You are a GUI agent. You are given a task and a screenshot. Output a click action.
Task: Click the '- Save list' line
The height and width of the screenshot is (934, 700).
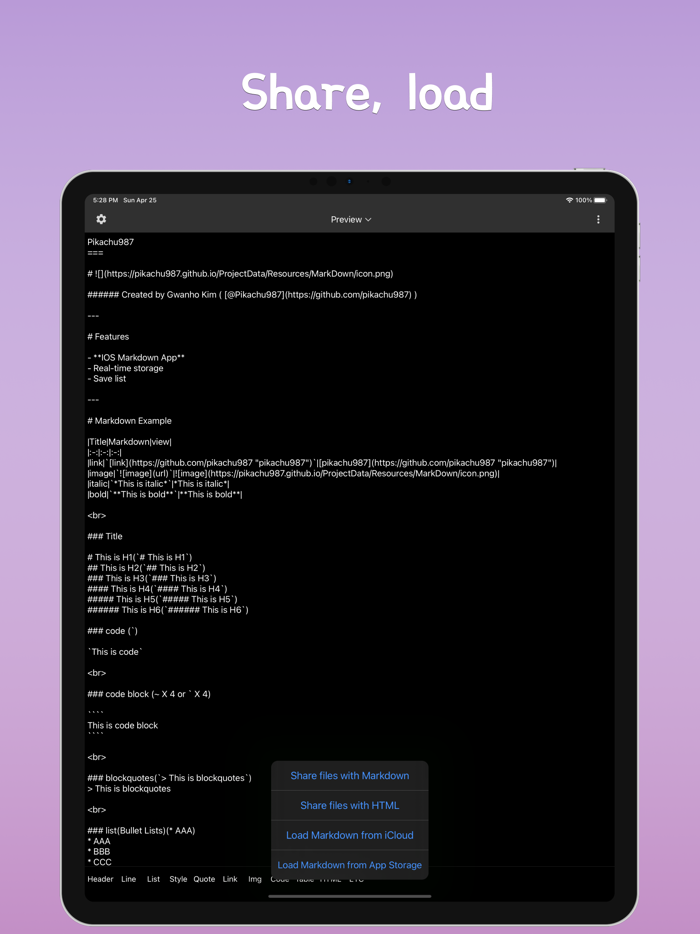pyautogui.click(x=107, y=379)
